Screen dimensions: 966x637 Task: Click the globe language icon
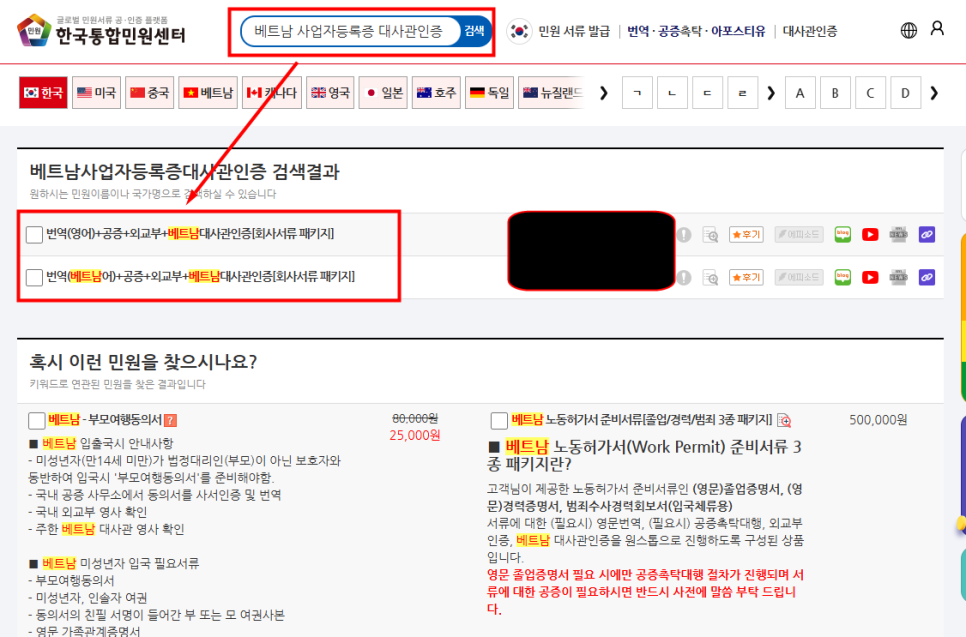coord(909,30)
